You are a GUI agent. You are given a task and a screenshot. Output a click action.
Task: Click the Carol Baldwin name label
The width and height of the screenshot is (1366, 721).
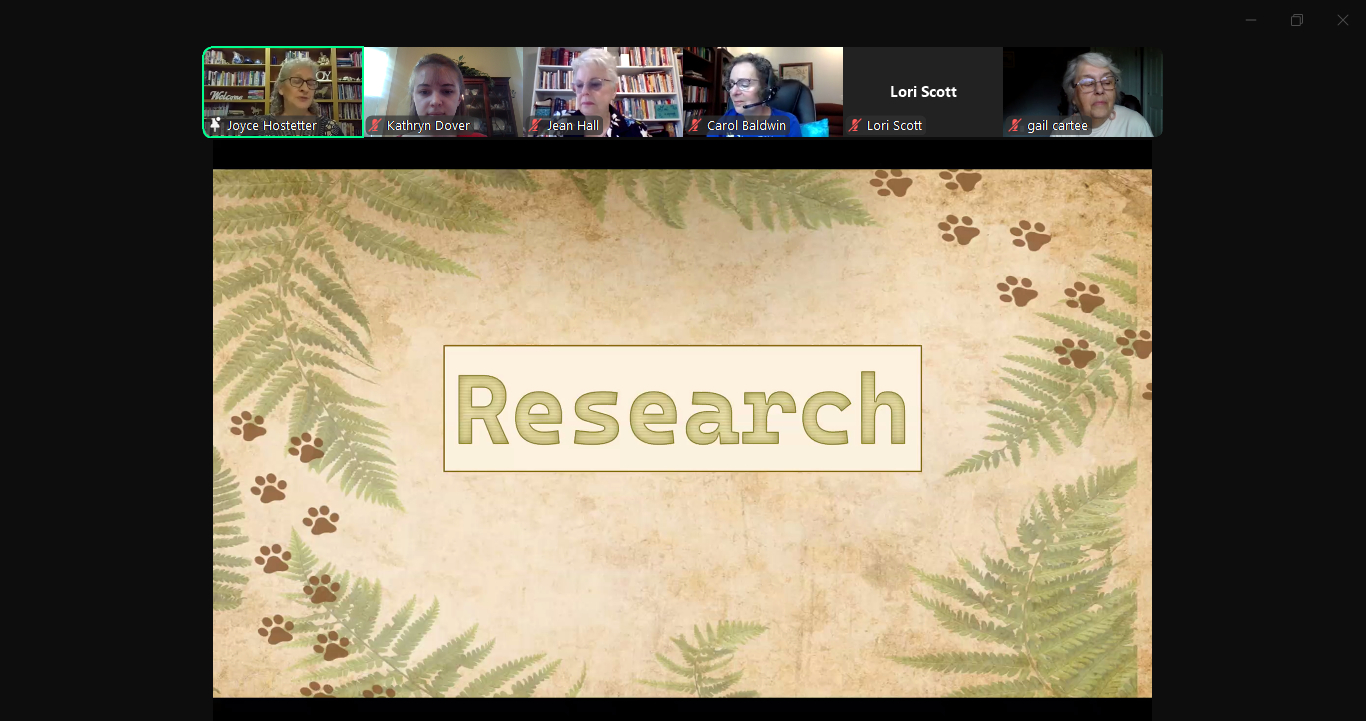[x=746, y=126]
